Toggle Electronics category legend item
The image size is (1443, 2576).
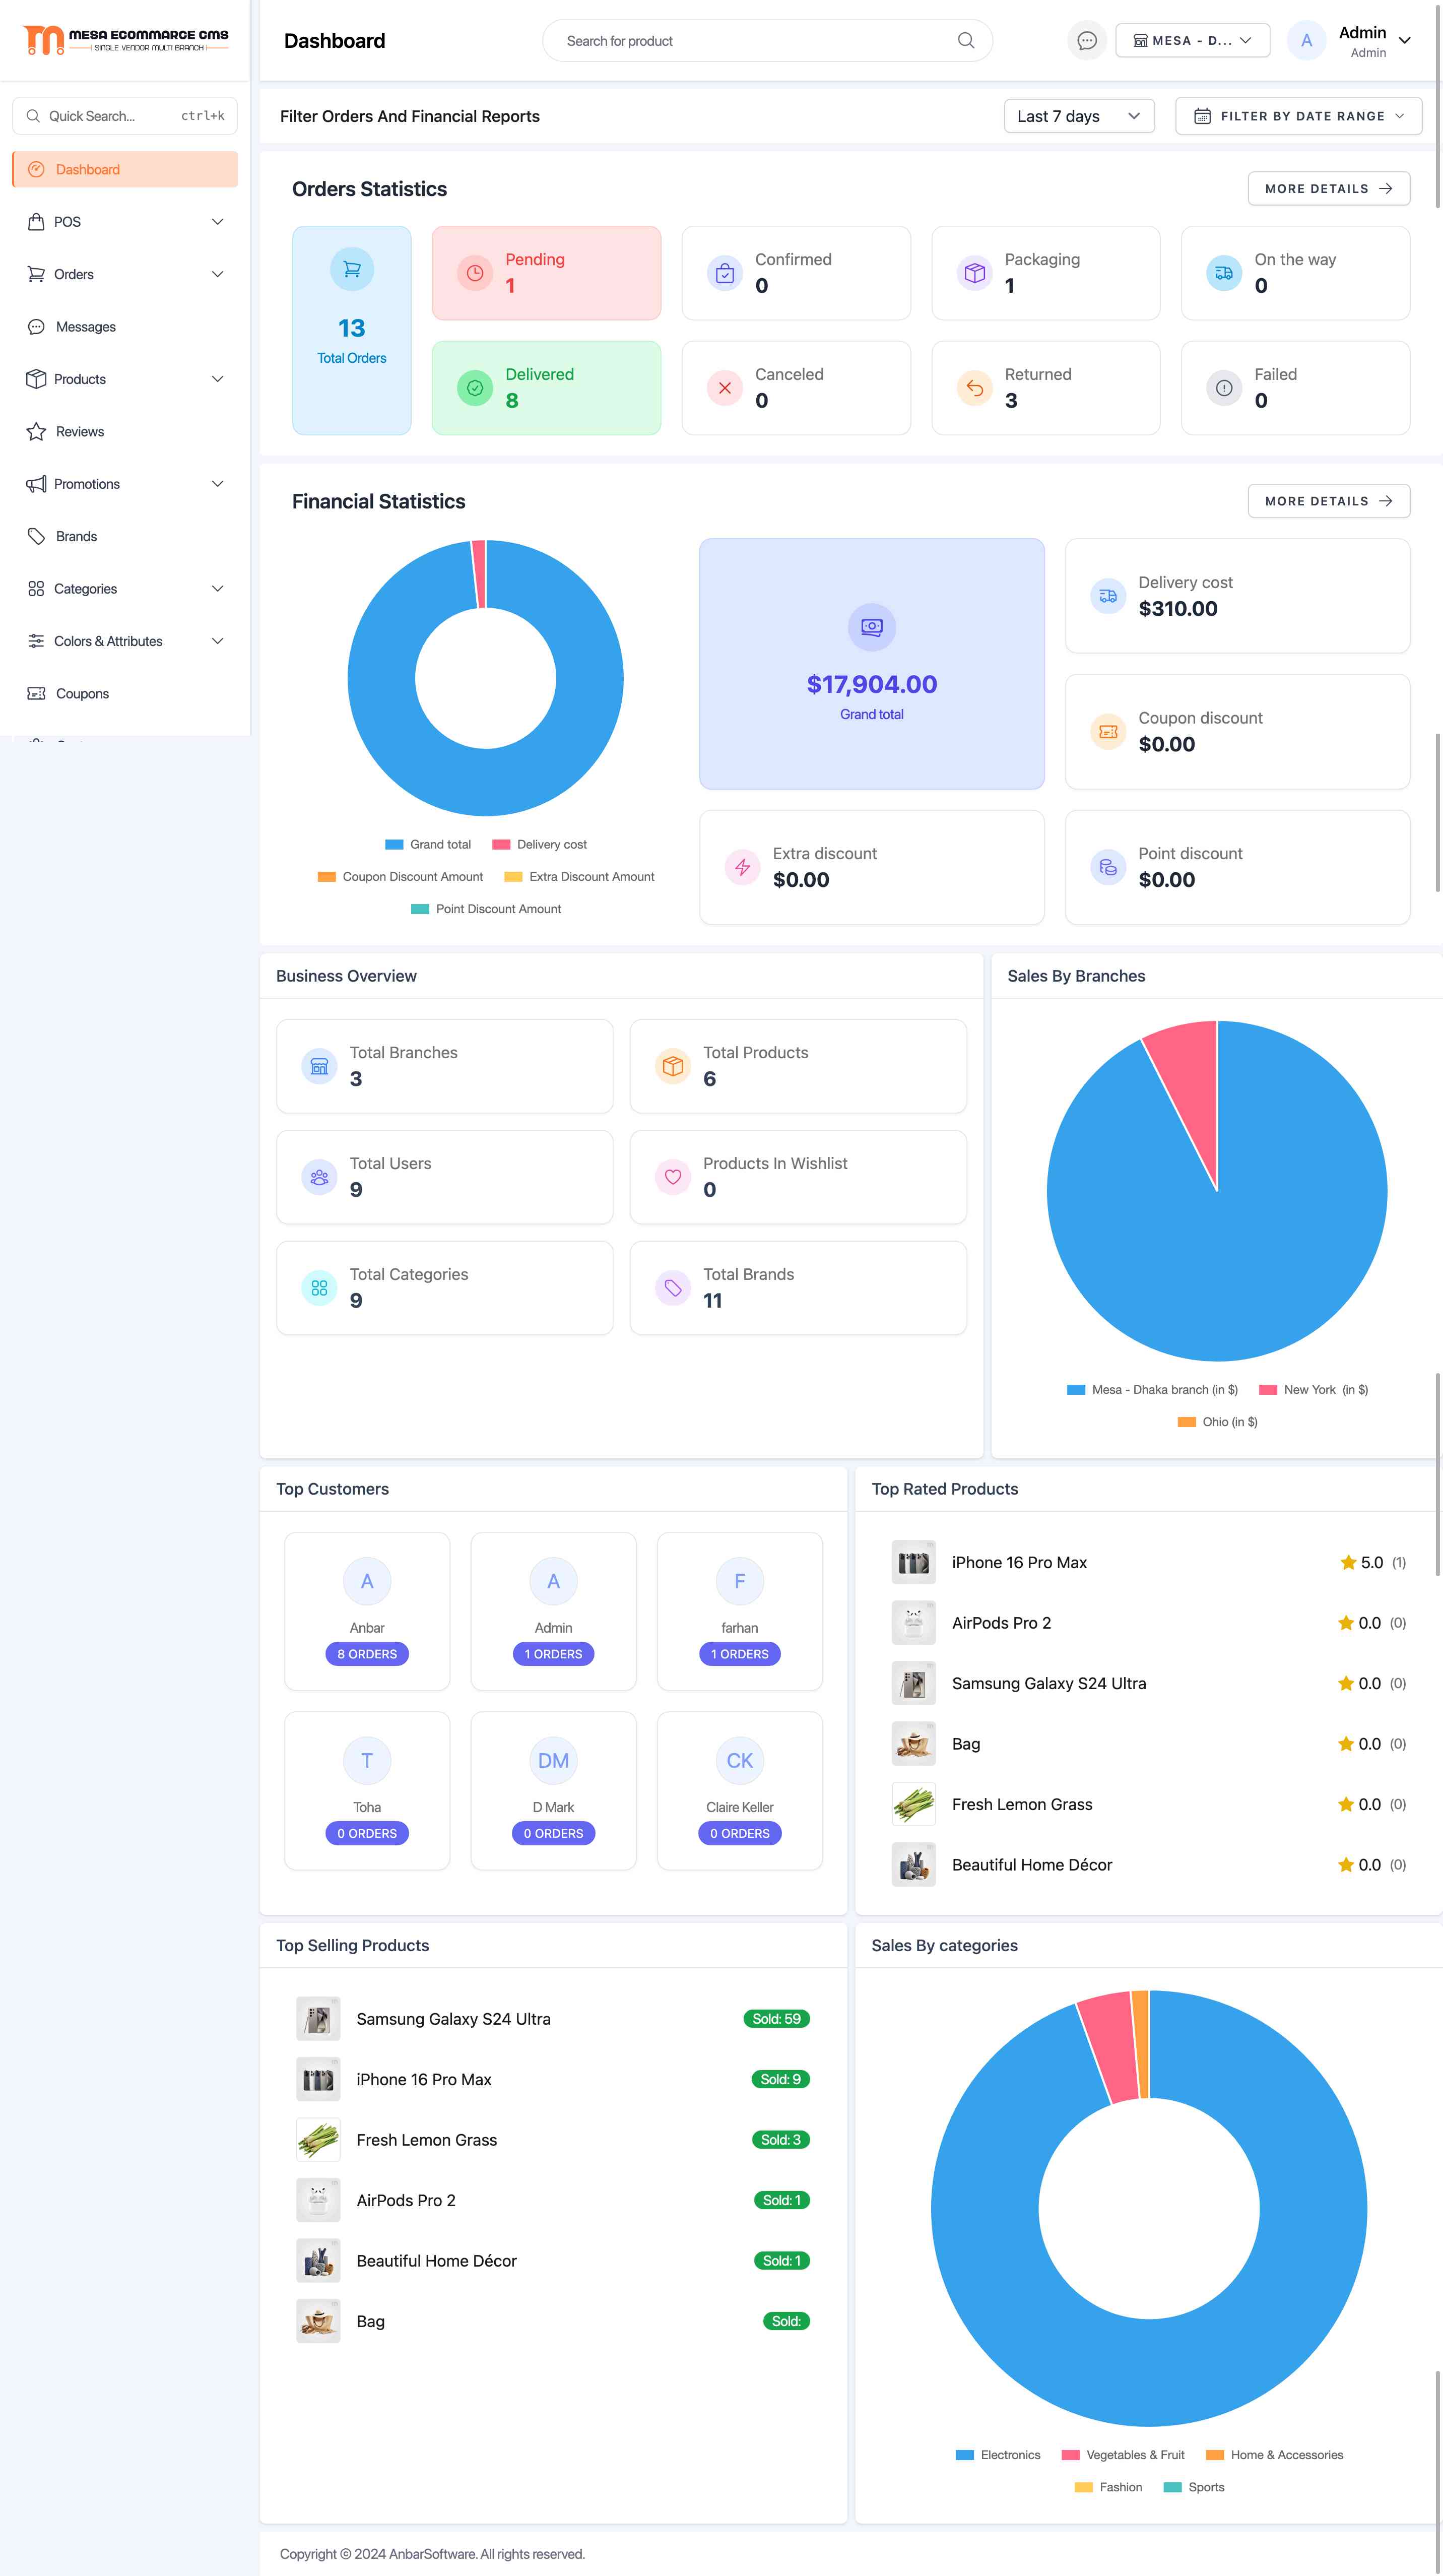[998, 2455]
